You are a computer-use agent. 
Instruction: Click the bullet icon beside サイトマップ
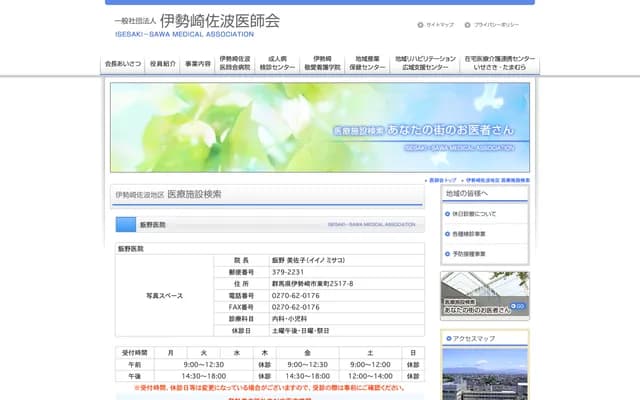point(419,24)
